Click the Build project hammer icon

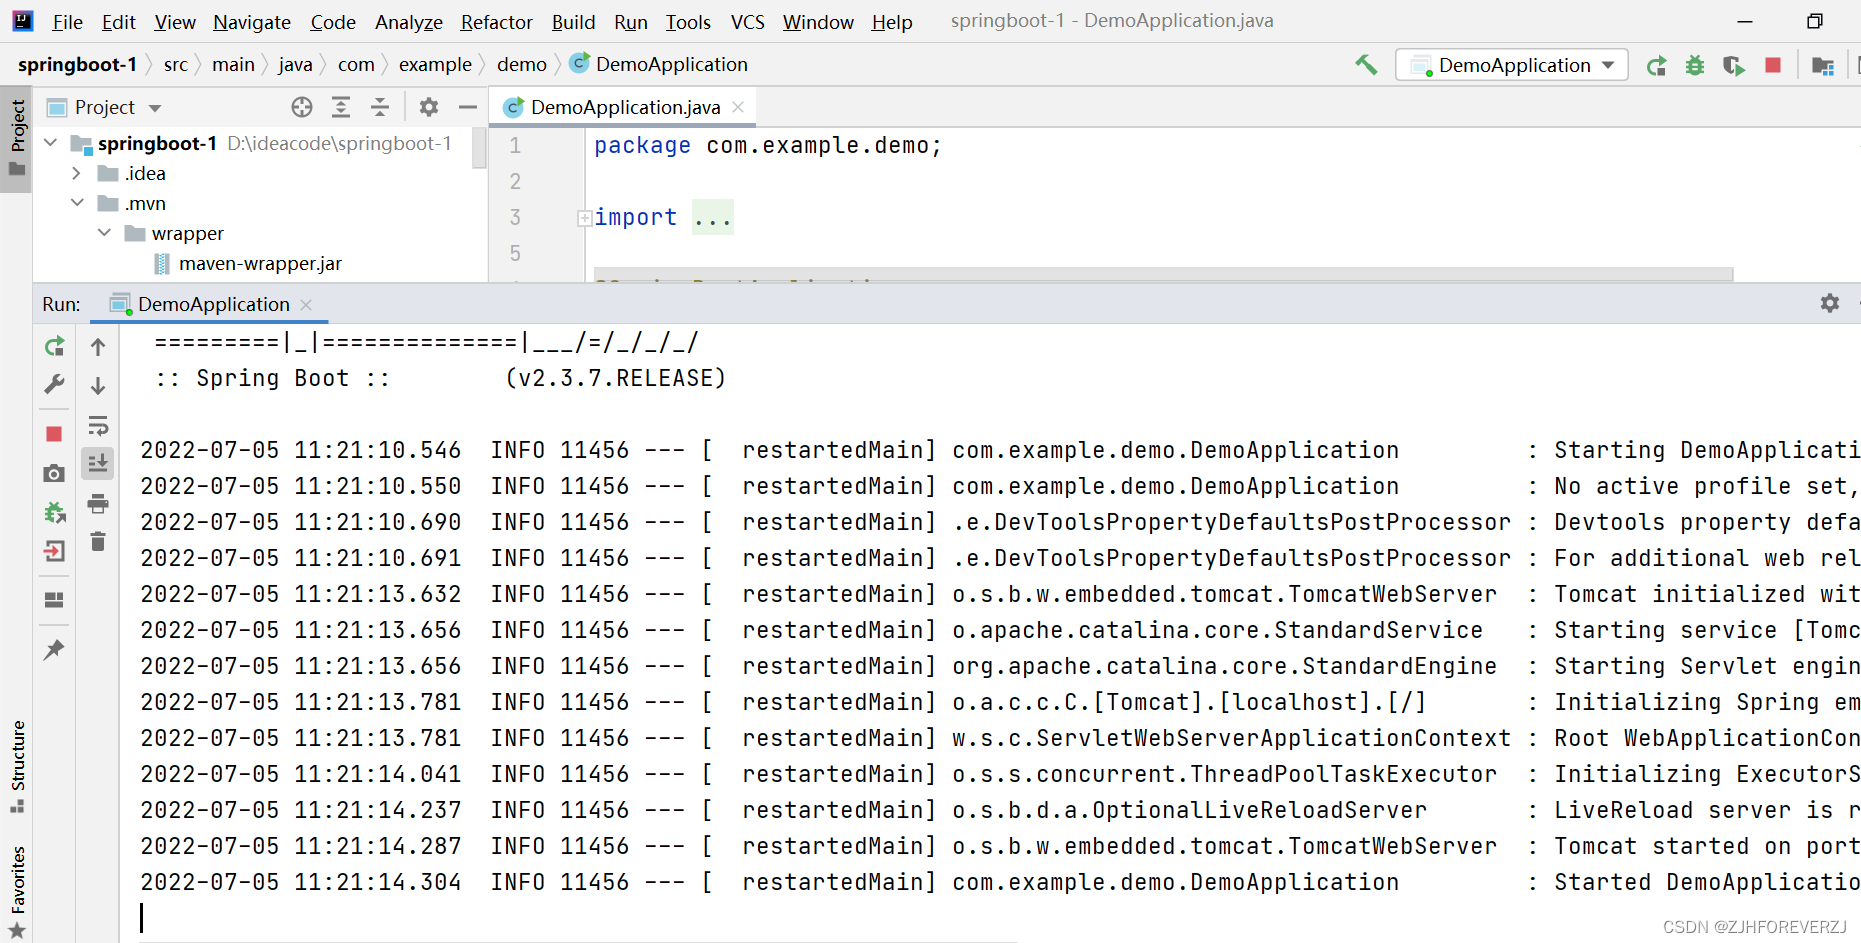[1366, 65]
